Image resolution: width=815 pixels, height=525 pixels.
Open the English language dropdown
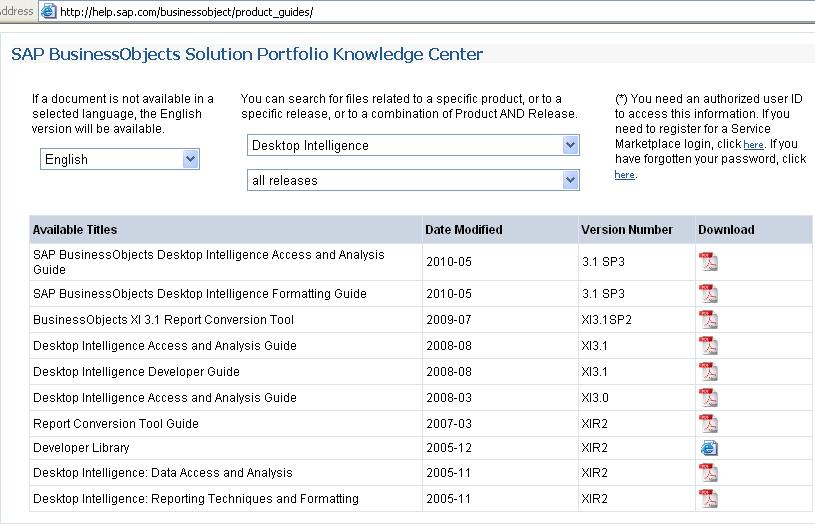click(120, 159)
